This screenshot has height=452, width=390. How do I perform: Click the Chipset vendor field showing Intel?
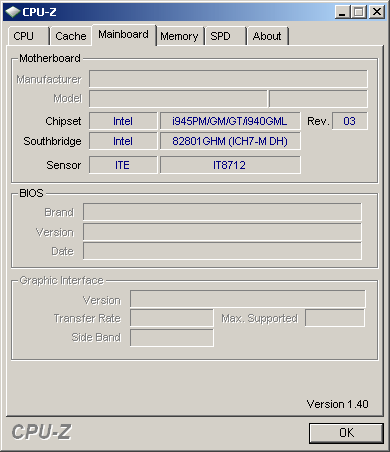pyautogui.click(x=123, y=121)
